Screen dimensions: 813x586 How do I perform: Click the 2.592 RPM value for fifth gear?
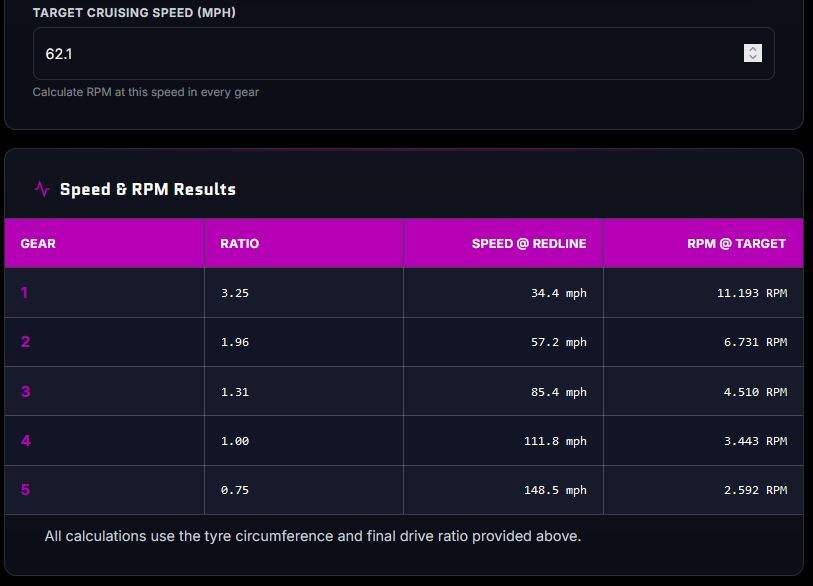(755, 490)
